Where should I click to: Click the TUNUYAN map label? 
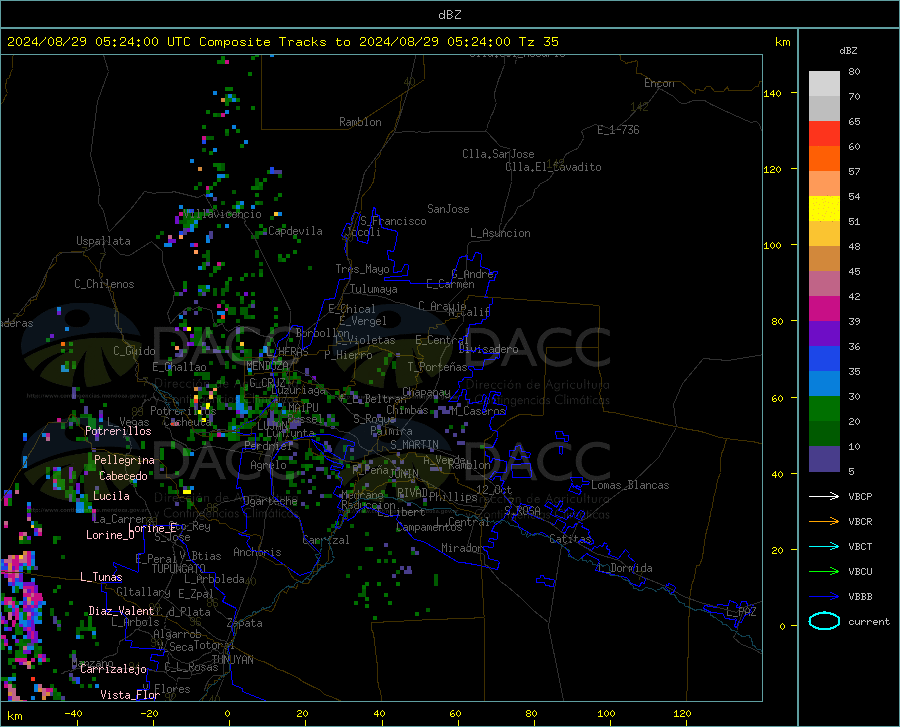pos(232,660)
